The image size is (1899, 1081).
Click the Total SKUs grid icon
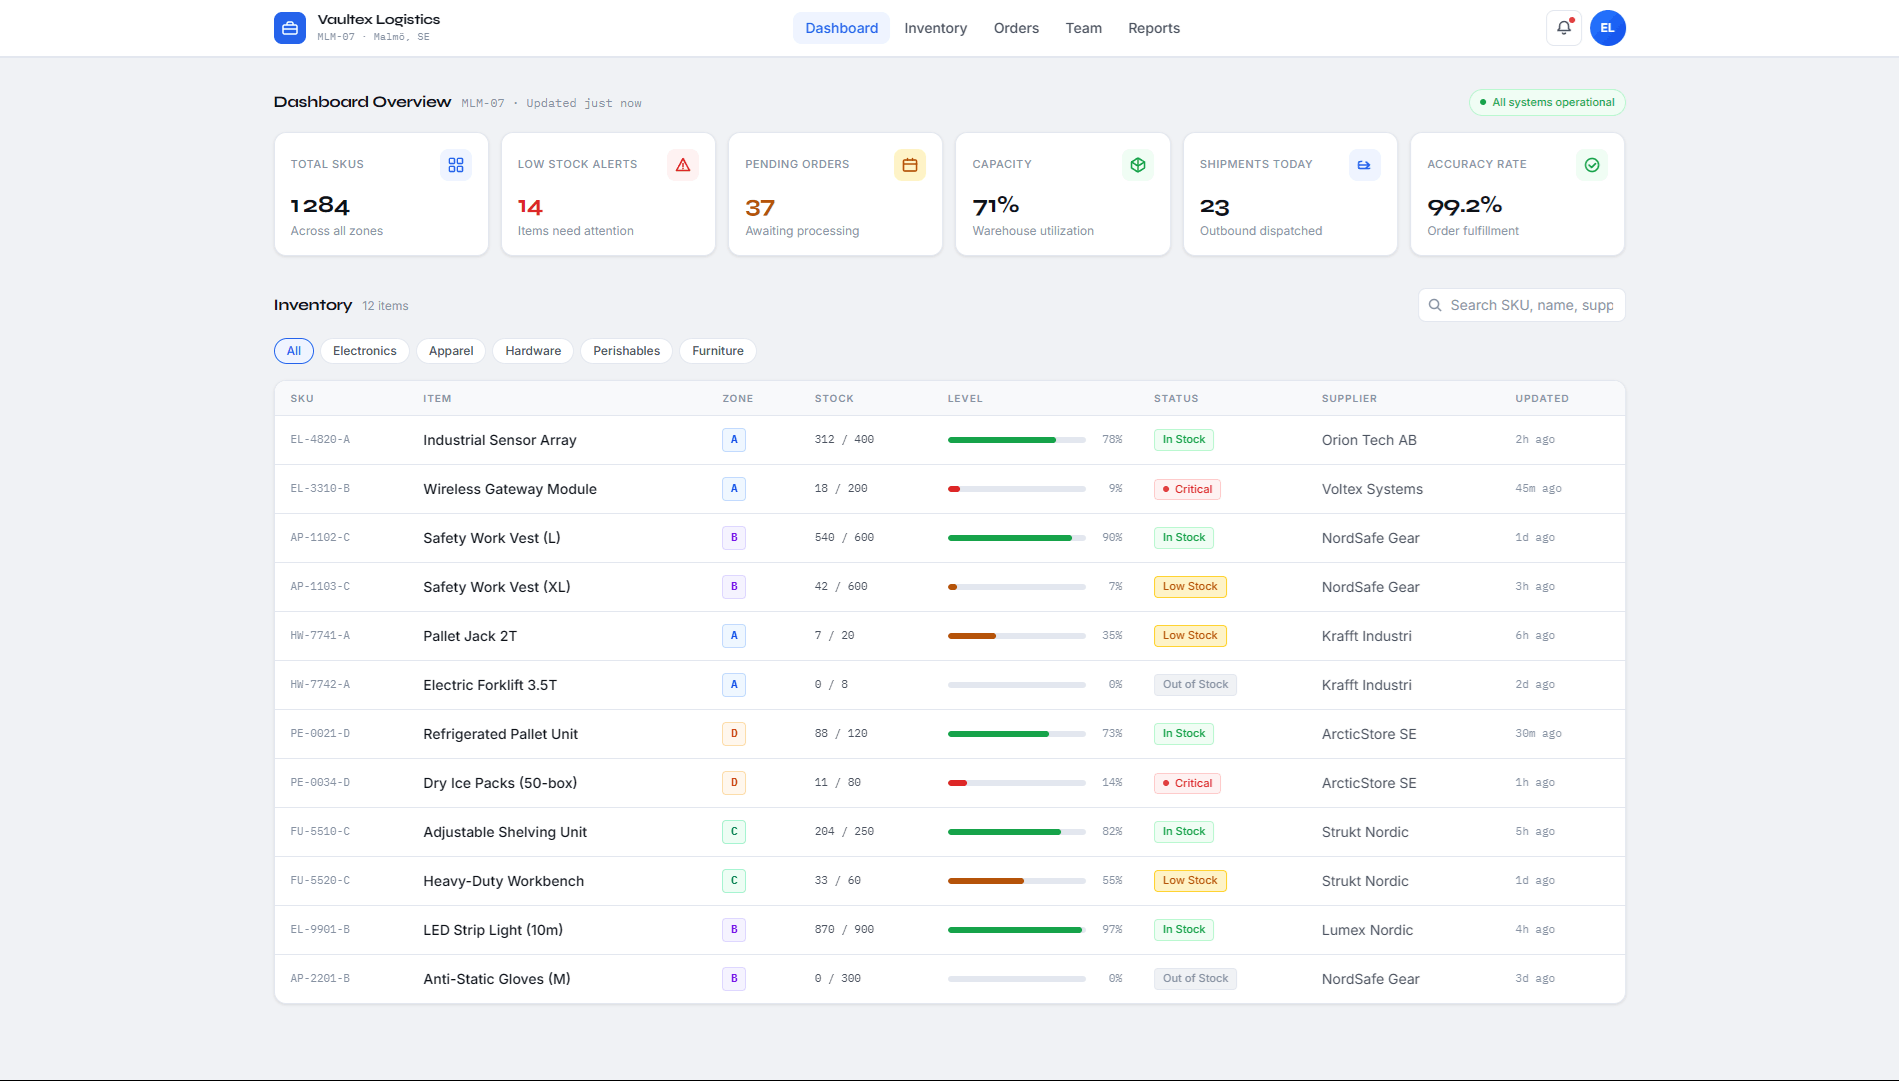pyautogui.click(x=456, y=165)
